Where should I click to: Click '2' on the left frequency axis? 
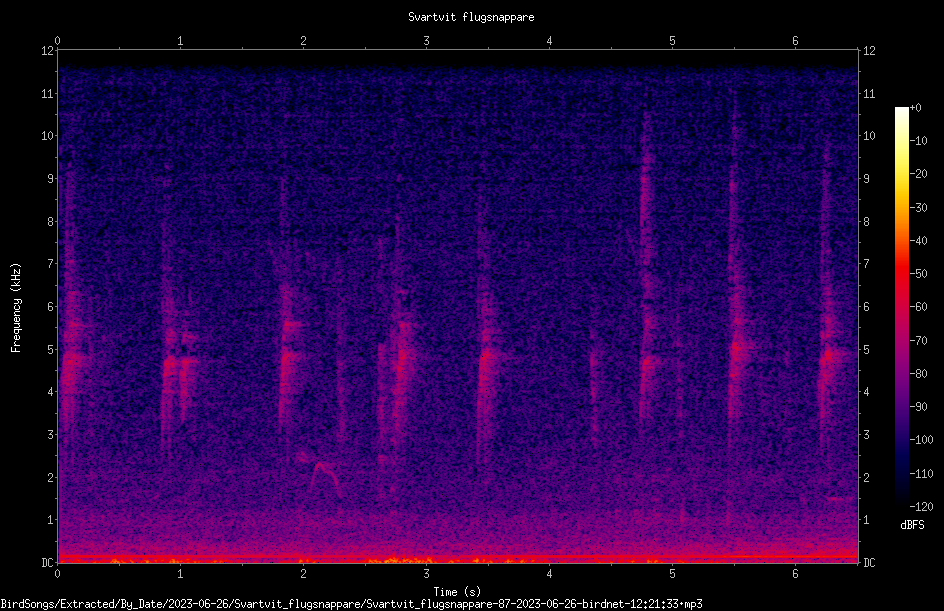[51, 477]
